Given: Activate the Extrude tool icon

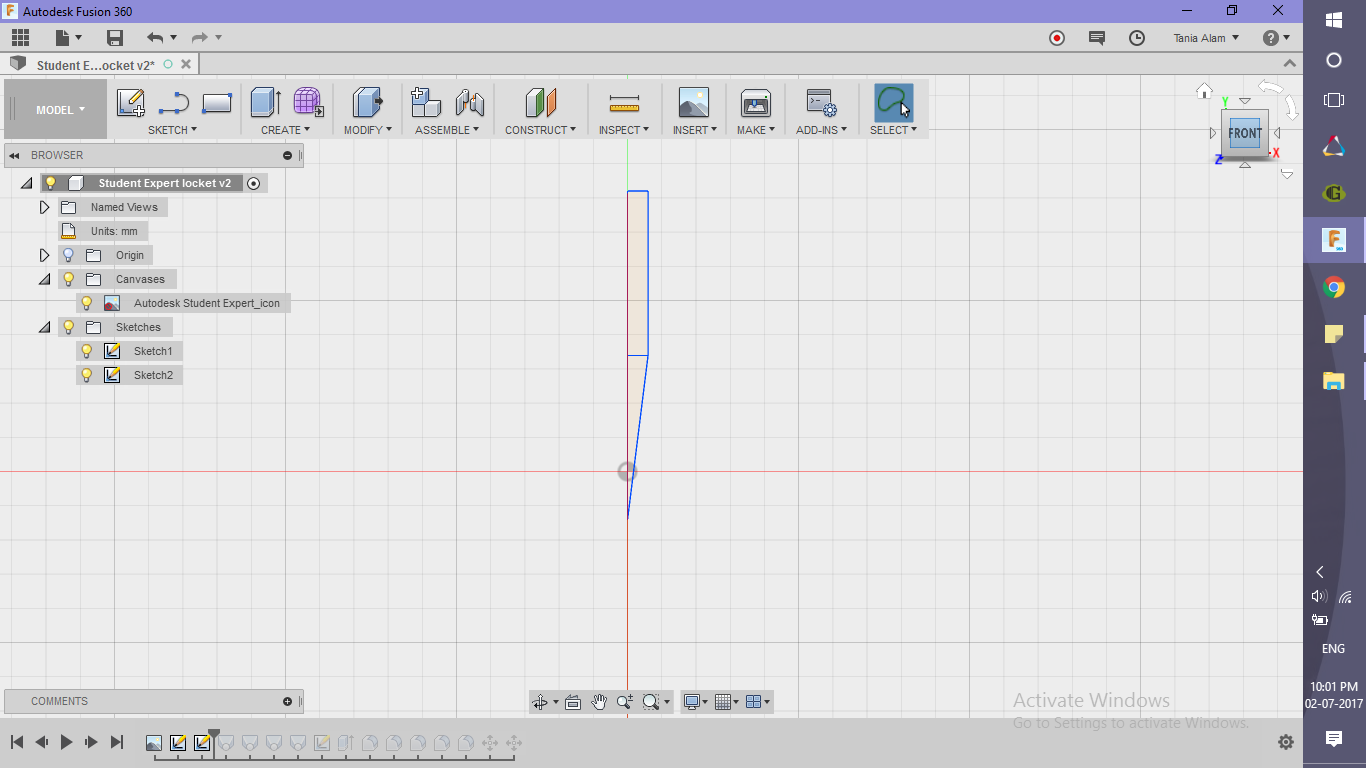Looking at the screenshot, I should [x=265, y=103].
